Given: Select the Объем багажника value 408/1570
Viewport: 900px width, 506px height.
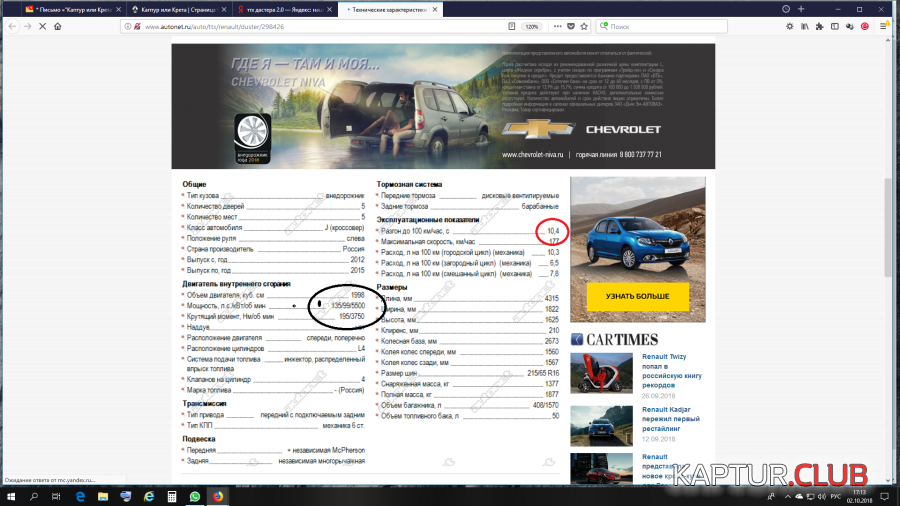Looking at the screenshot, I should click(x=546, y=405).
